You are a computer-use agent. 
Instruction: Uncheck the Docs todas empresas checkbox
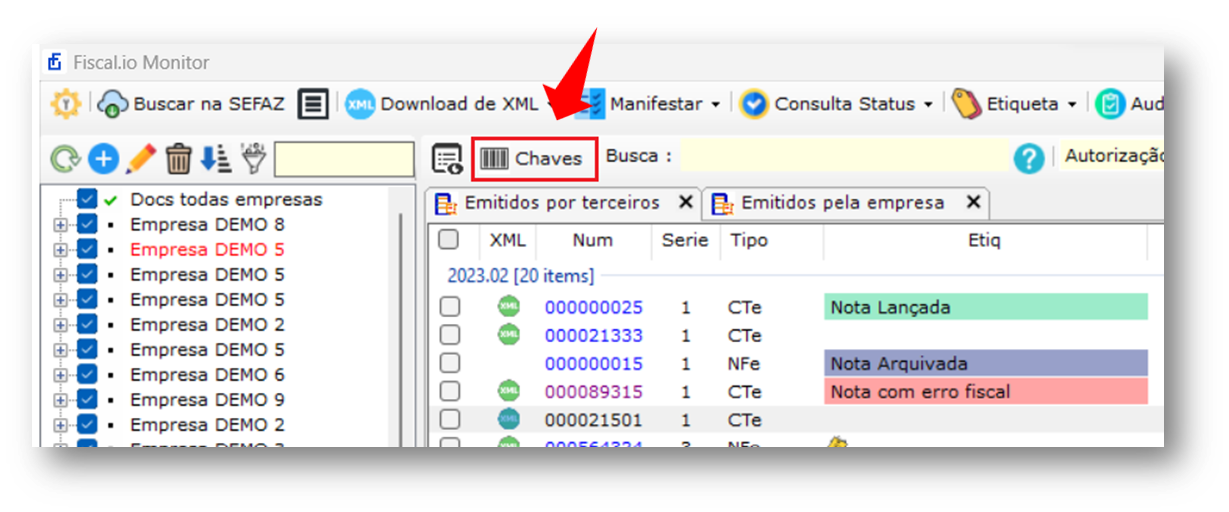87,199
